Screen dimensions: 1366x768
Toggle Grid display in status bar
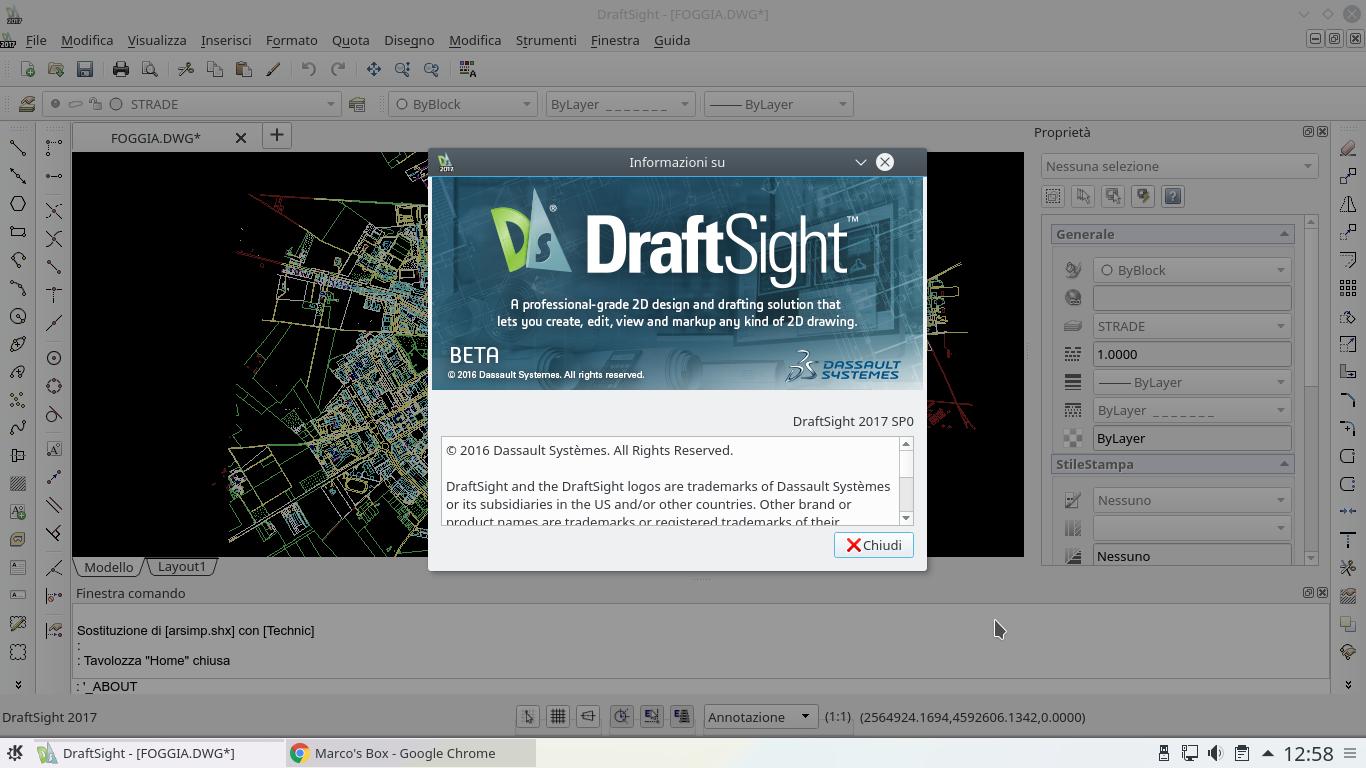coord(558,717)
